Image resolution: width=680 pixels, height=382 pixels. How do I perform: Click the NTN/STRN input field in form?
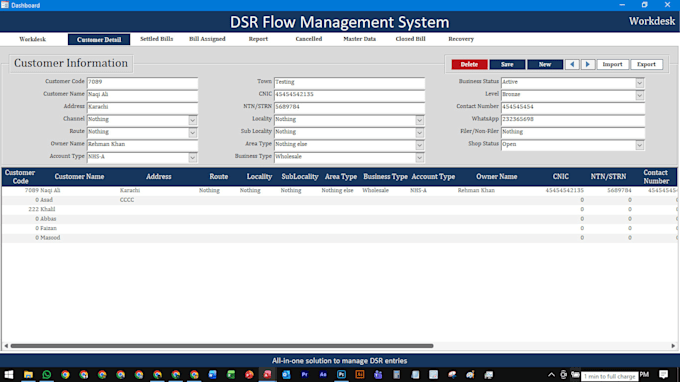point(350,108)
